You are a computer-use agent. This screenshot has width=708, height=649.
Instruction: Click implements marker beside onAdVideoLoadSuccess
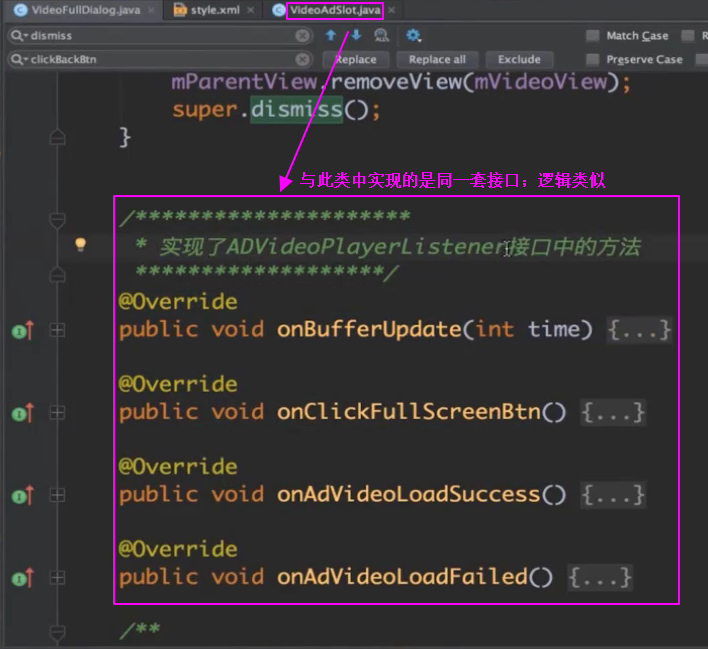point(22,495)
